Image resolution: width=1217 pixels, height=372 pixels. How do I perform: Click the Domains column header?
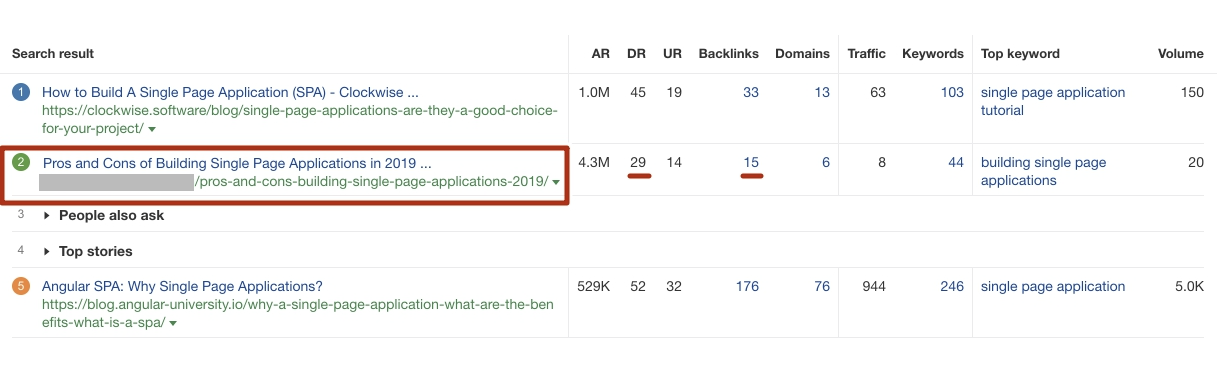pos(802,53)
